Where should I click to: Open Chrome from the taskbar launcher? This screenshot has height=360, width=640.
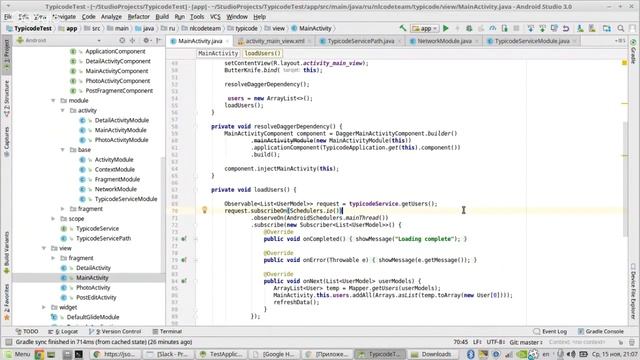[39, 354]
